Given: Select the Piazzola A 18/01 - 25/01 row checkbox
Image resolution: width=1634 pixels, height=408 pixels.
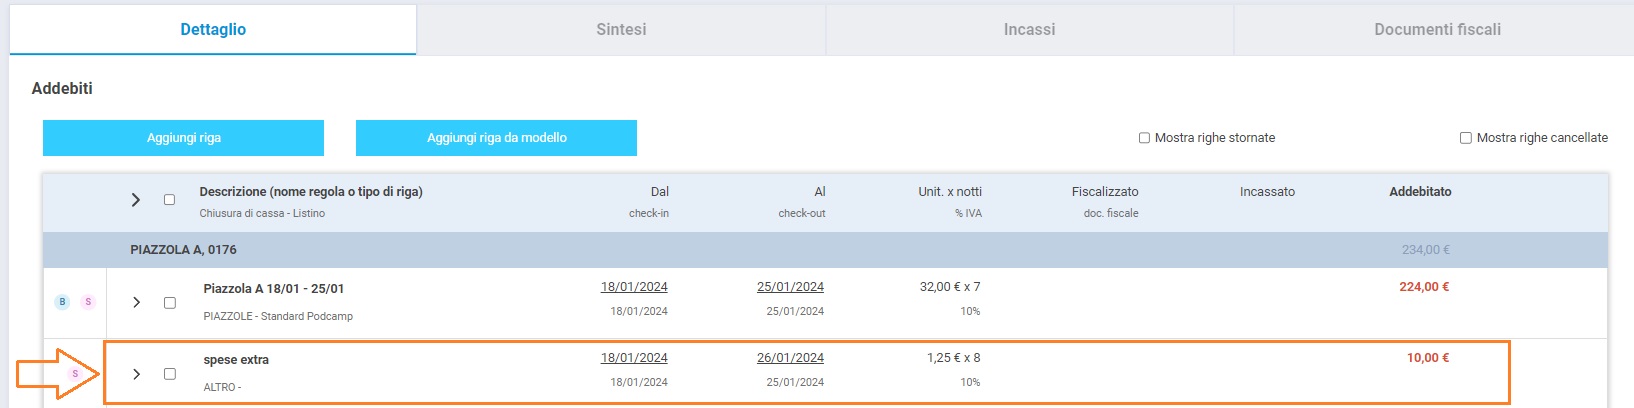Looking at the screenshot, I should [x=169, y=303].
